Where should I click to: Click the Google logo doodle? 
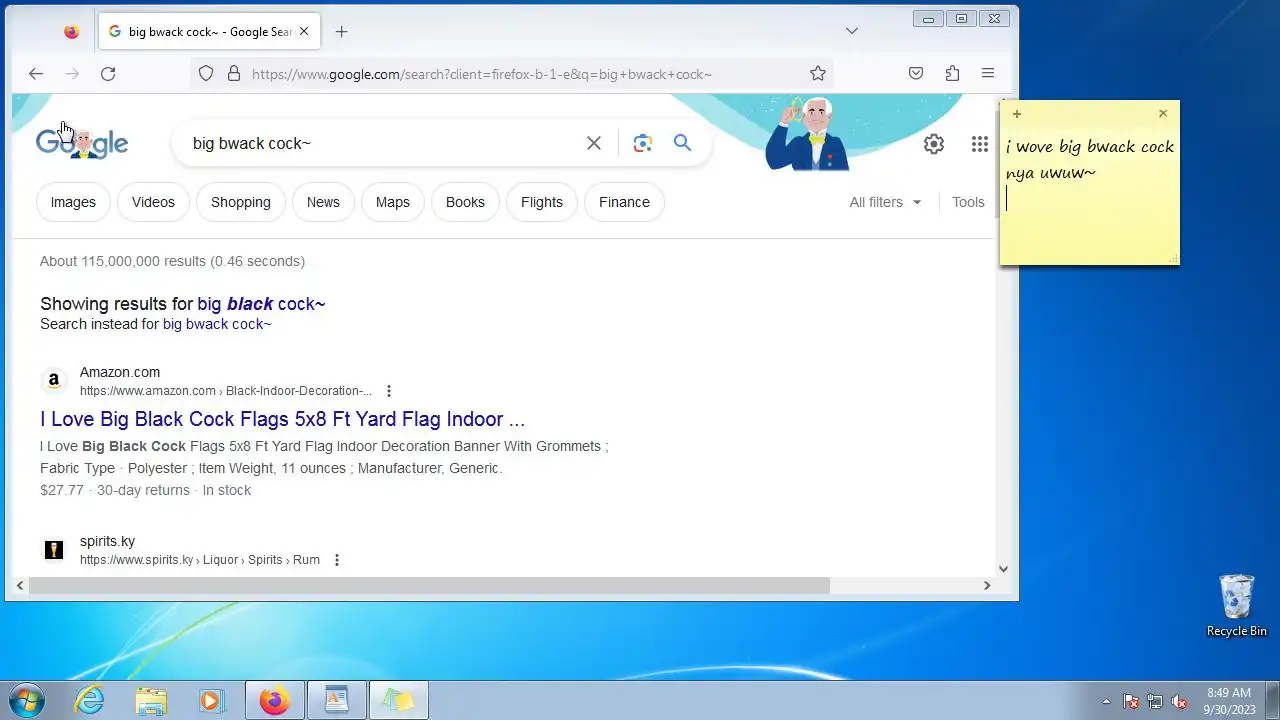tap(82, 143)
